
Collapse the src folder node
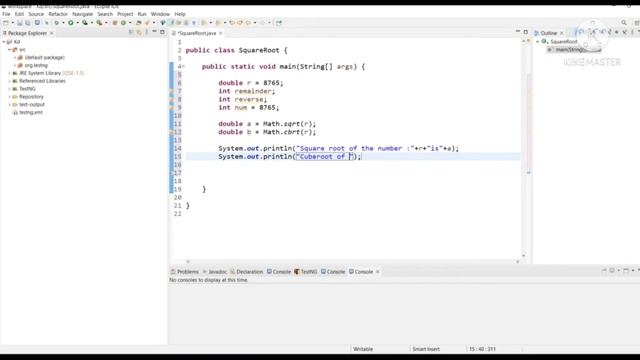pyautogui.click(x=9, y=49)
